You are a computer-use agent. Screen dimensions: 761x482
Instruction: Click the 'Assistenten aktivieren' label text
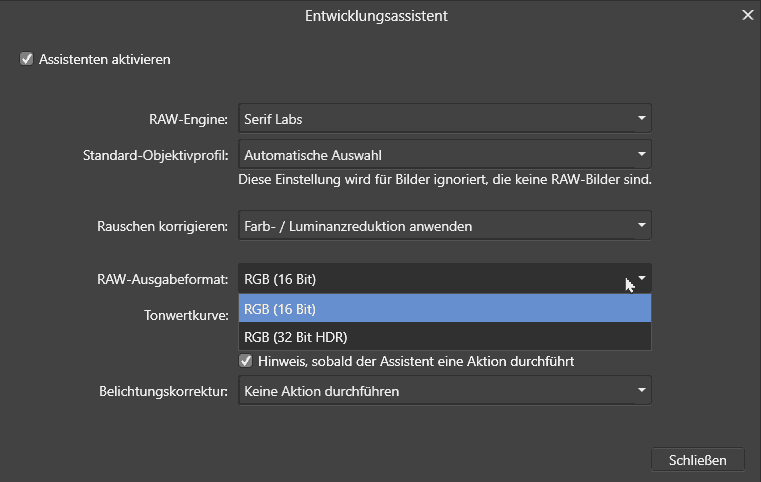[x=104, y=59]
